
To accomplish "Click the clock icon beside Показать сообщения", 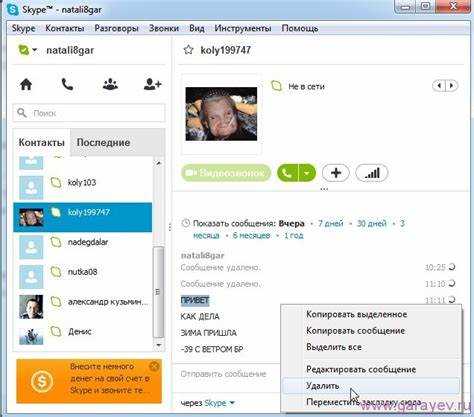I will [185, 223].
